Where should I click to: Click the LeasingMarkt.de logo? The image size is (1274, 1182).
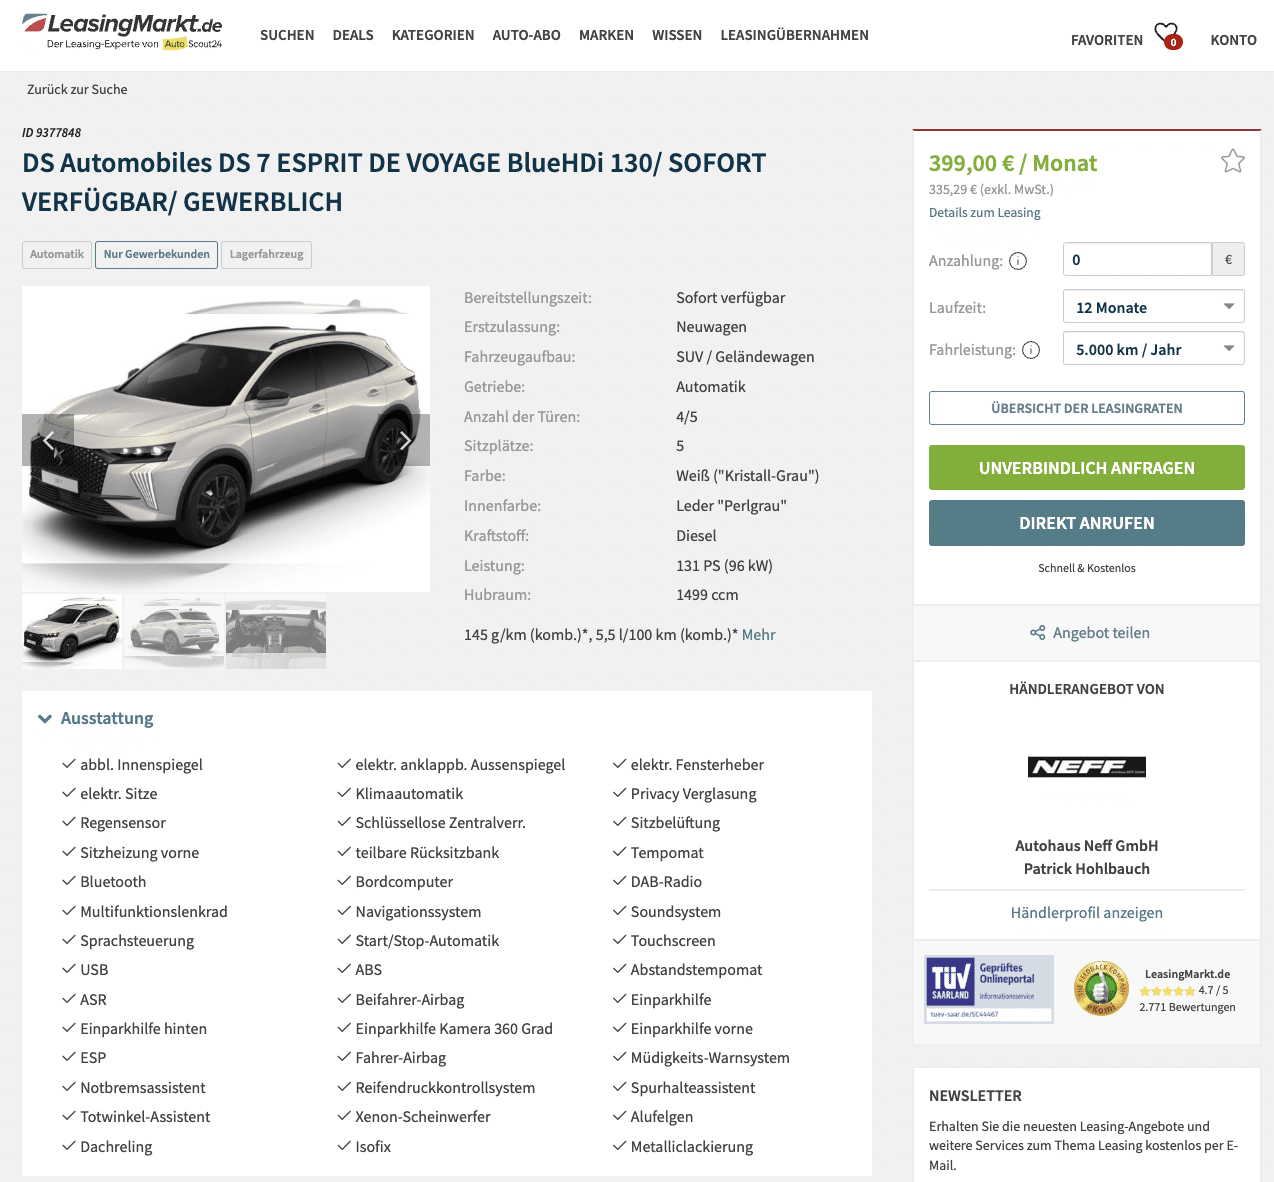[122, 31]
